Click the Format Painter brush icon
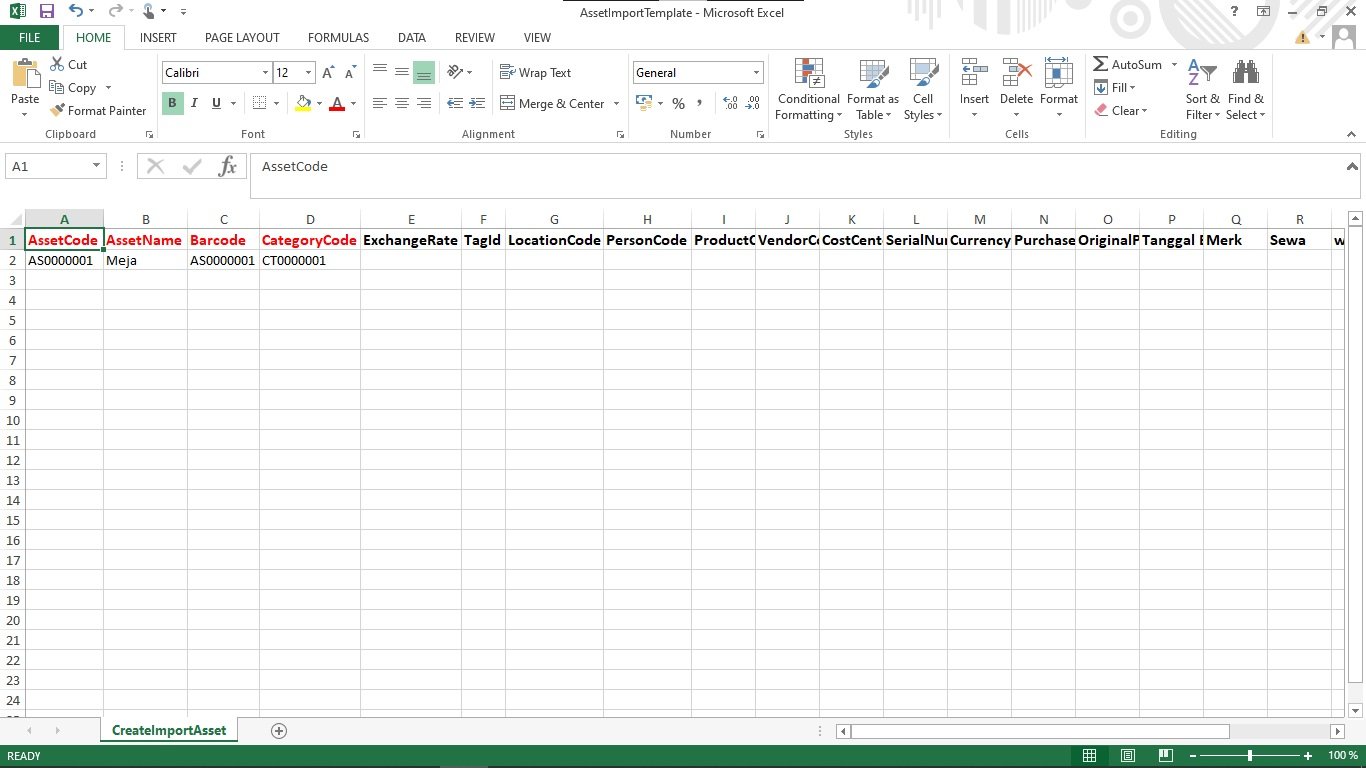The width and height of the screenshot is (1366, 768). point(58,111)
